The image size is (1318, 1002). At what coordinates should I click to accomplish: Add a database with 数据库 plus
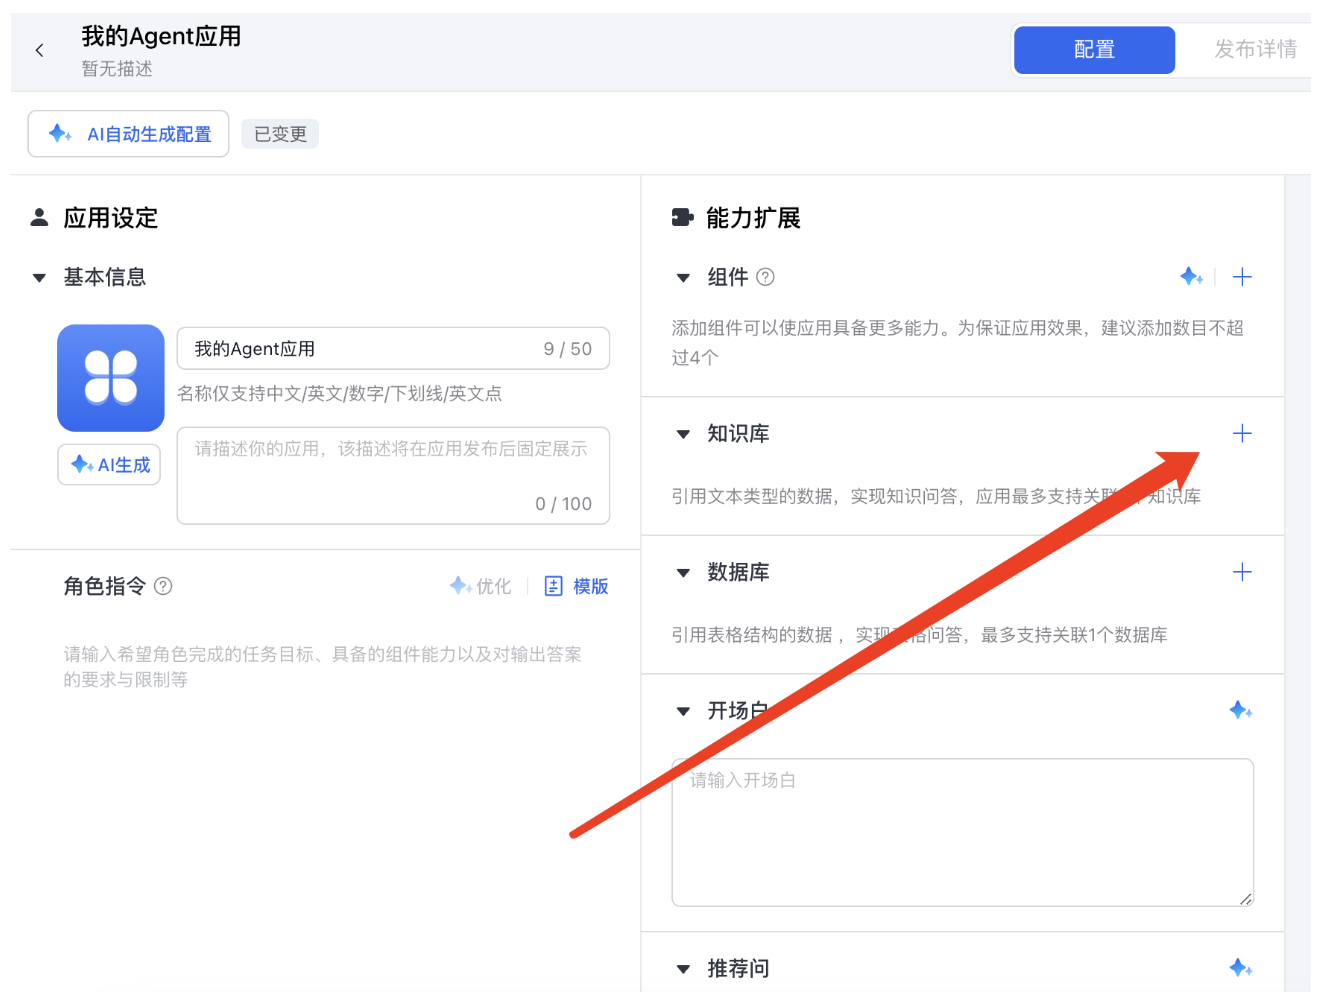(x=1242, y=572)
